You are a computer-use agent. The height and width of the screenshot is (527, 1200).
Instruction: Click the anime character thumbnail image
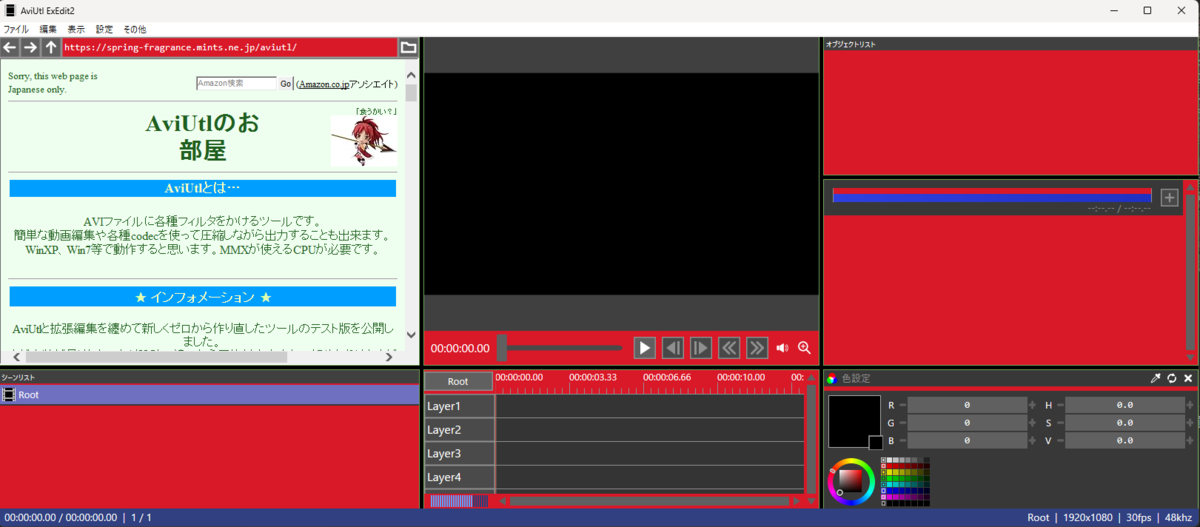[364, 141]
